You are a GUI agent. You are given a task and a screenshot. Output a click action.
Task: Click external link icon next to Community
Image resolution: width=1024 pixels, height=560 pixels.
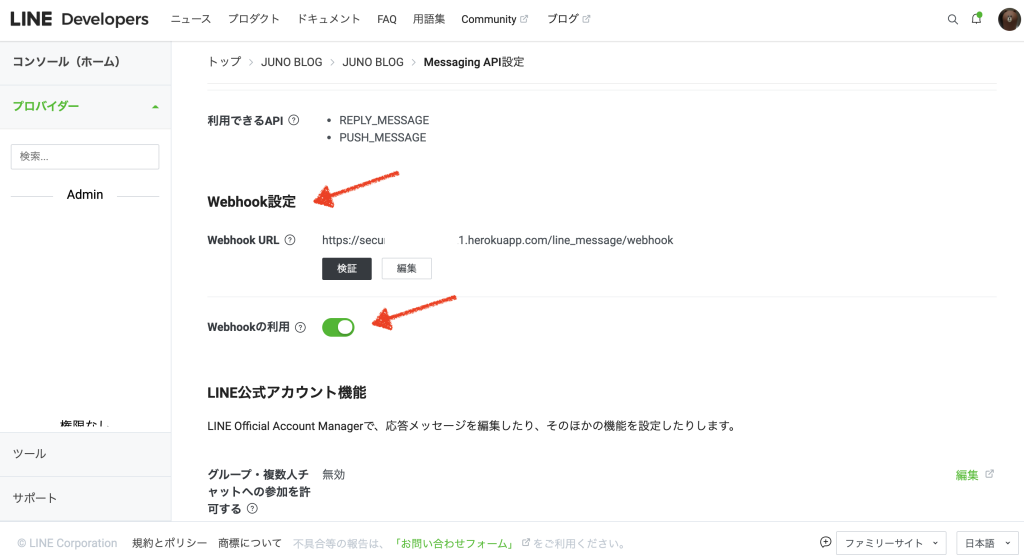524,19
